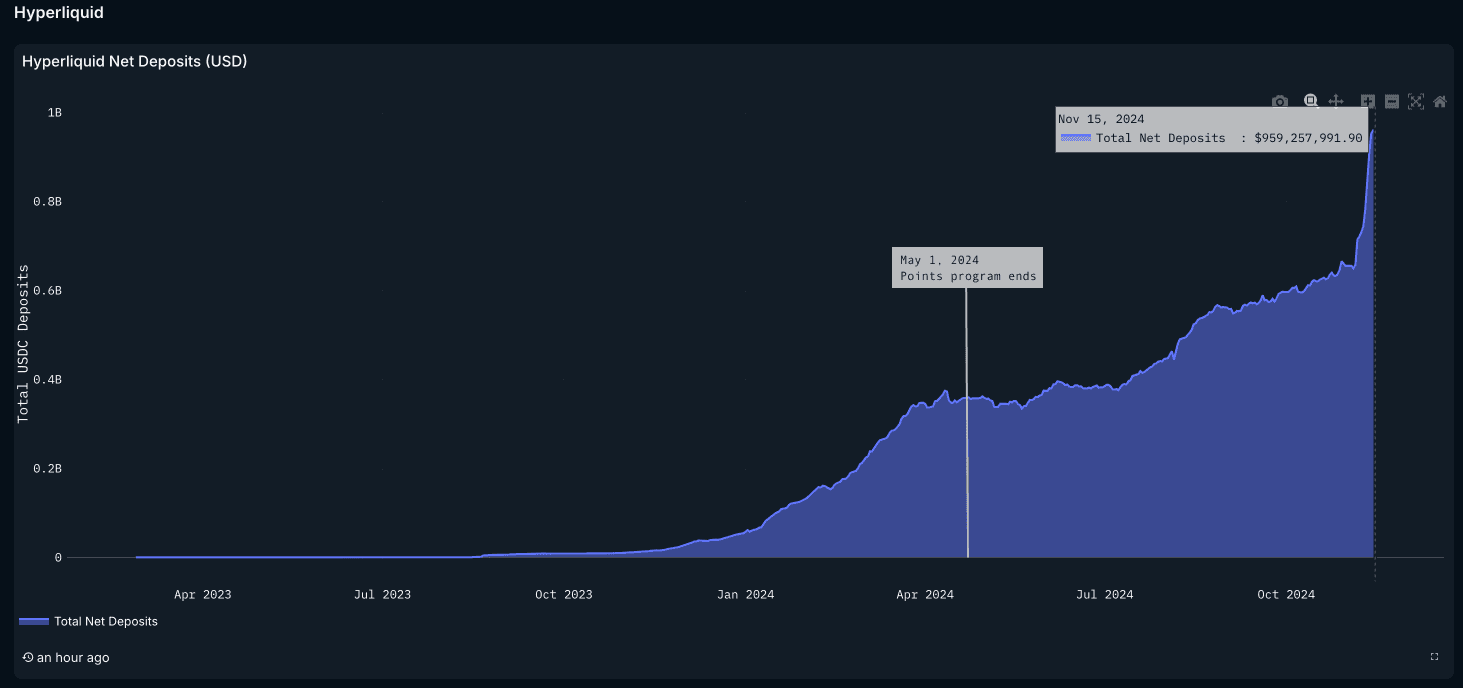Click the 'Points program ends' annotation
Image resolution: width=1463 pixels, height=688 pixels.
[967, 267]
